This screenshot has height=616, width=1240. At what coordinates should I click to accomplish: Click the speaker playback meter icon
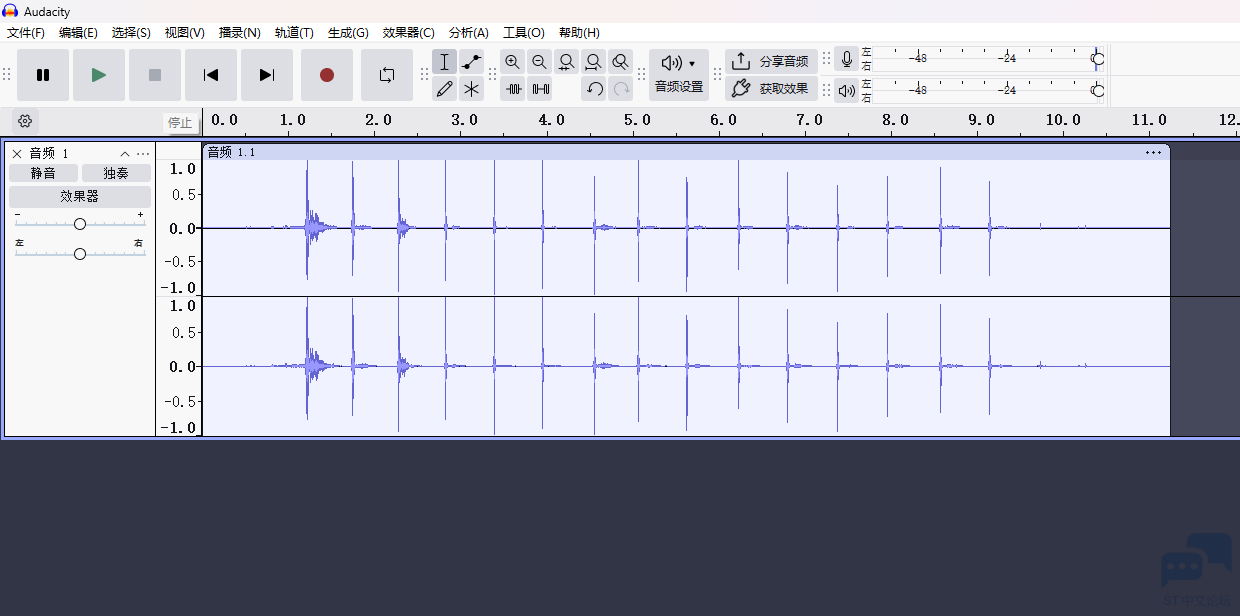[847, 91]
